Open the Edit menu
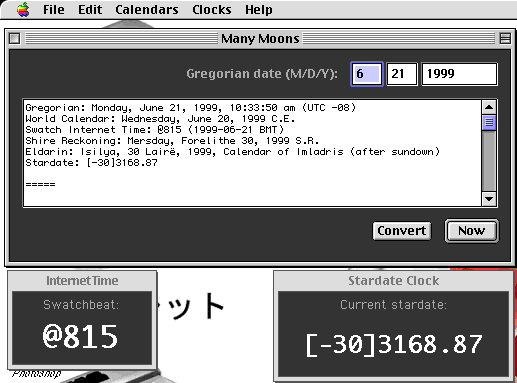Image resolution: width=517 pixels, height=383 pixels. point(90,9)
